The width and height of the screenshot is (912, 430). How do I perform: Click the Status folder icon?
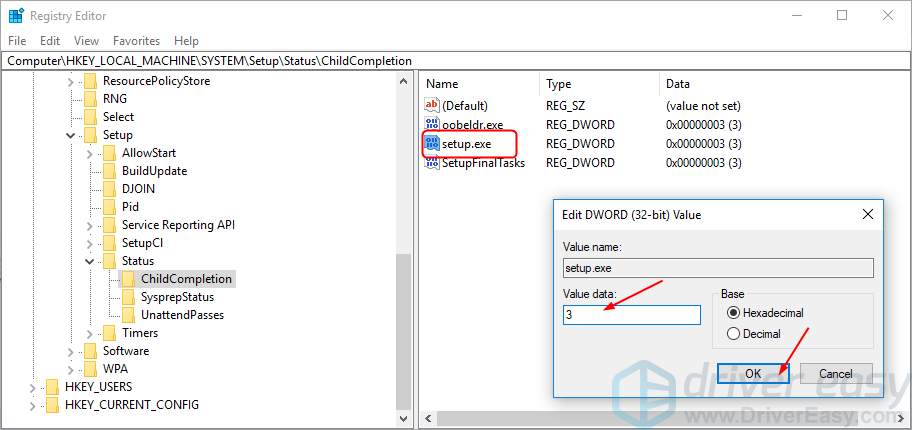(x=109, y=261)
